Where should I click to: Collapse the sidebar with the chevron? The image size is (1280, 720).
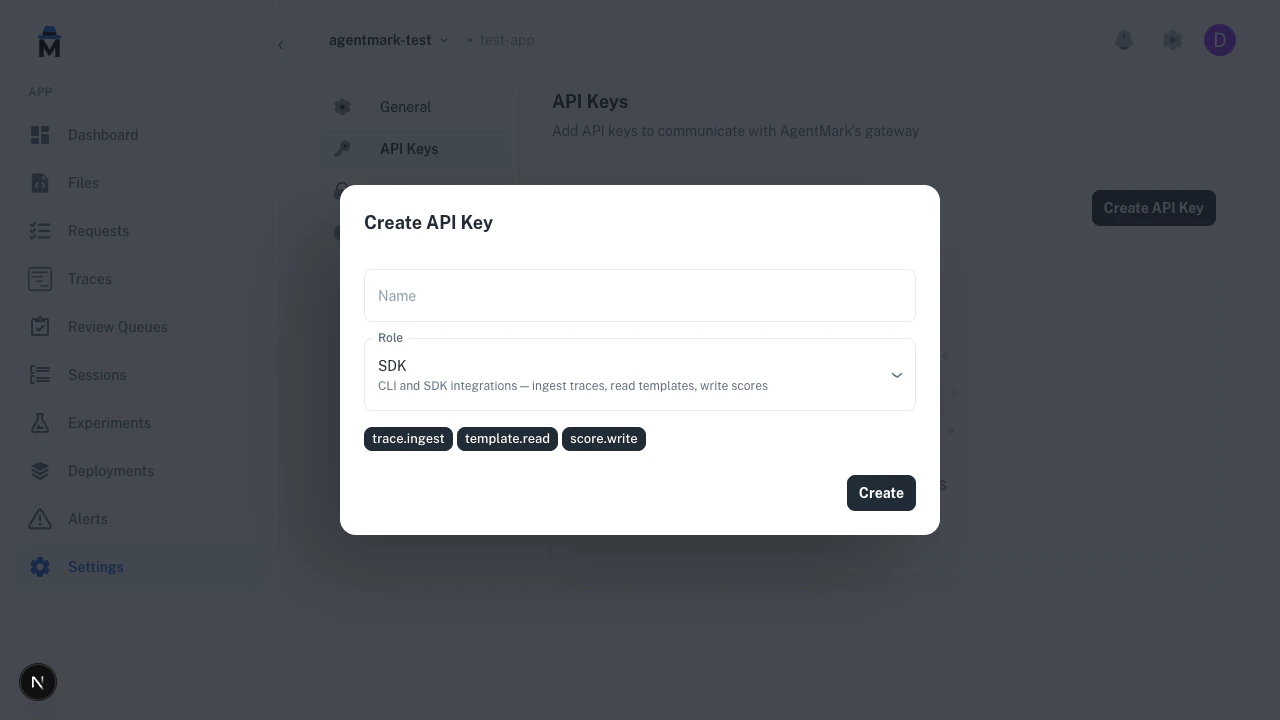click(281, 44)
